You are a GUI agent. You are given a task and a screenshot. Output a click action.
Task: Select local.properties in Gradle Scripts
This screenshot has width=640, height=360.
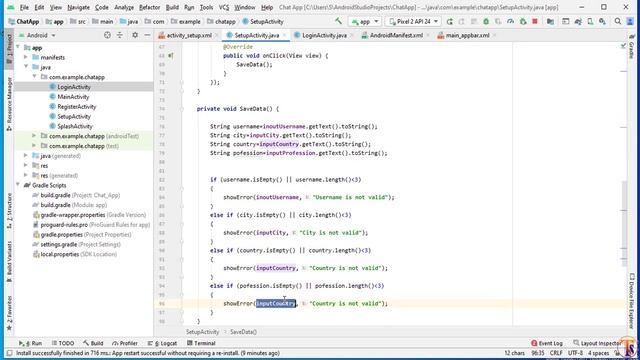[75, 254]
